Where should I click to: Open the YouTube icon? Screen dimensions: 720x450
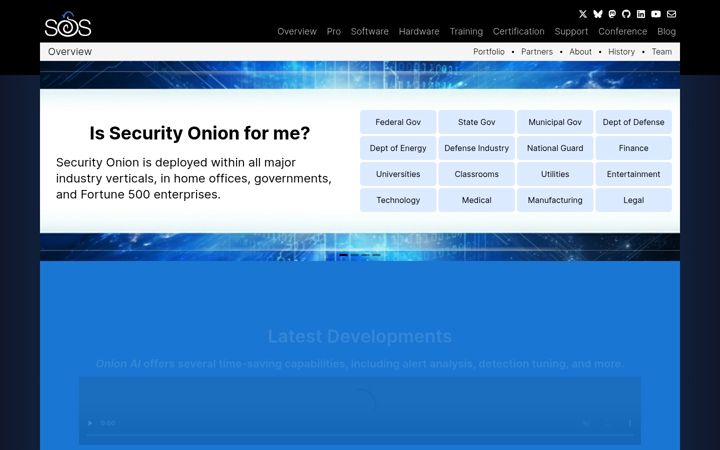click(x=656, y=14)
